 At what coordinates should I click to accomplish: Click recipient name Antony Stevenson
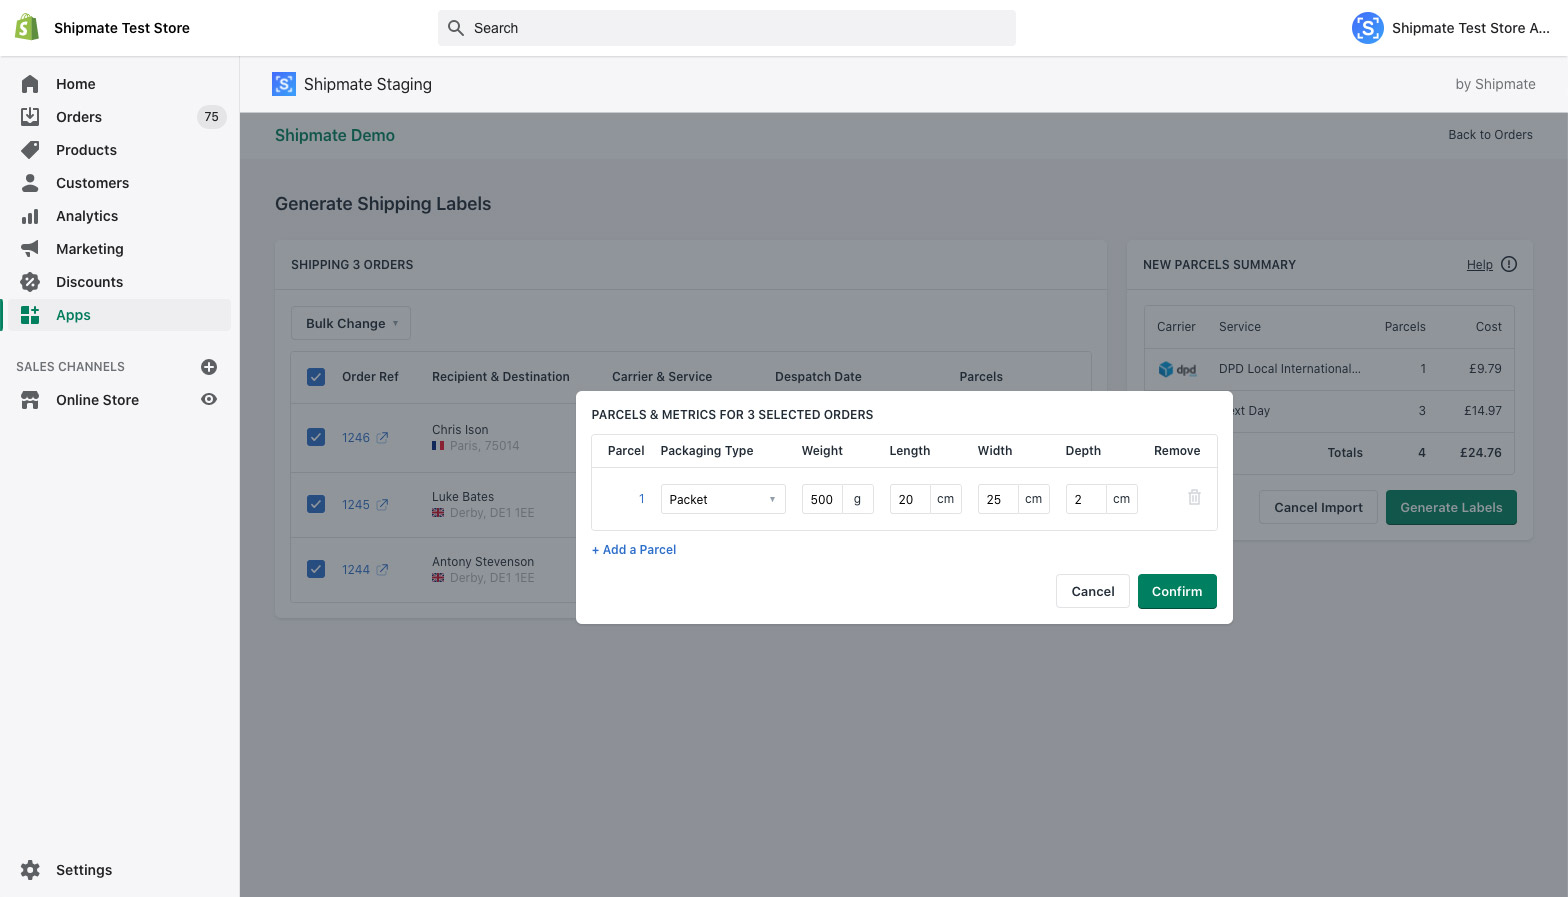tap(483, 562)
